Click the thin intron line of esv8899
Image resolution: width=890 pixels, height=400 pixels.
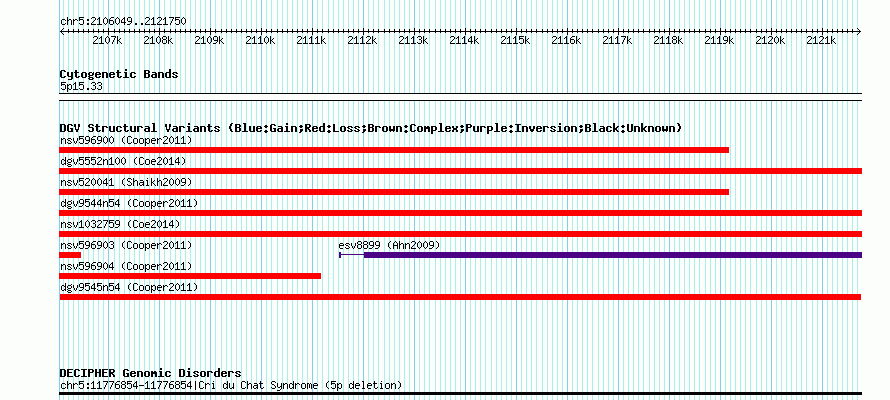coord(352,255)
